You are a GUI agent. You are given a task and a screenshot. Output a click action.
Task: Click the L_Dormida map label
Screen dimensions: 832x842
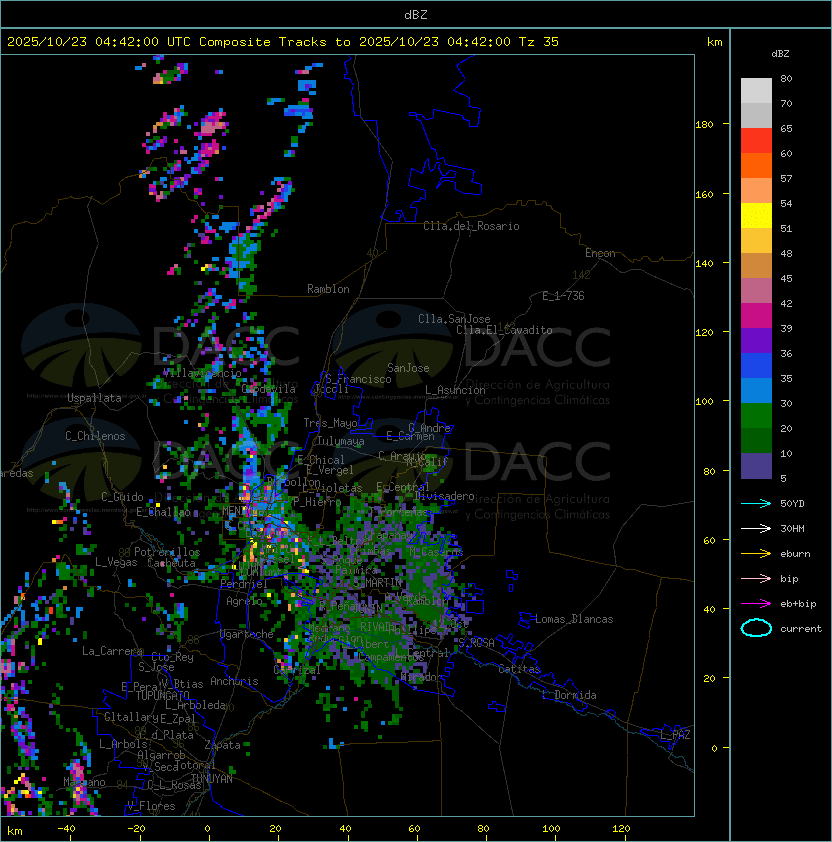(x=569, y=695)
